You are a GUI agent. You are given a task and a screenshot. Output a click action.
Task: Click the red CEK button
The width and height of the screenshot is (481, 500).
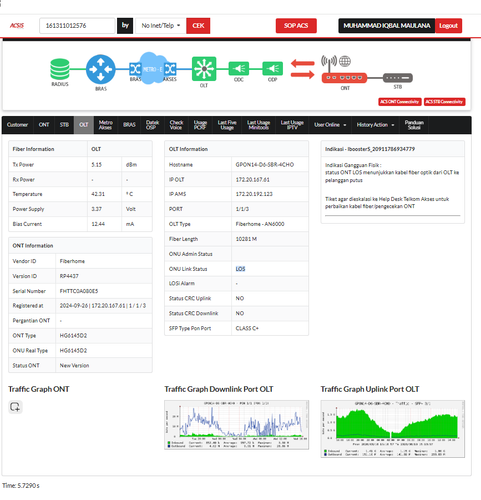pyautogui.click(x=198, y=26)
